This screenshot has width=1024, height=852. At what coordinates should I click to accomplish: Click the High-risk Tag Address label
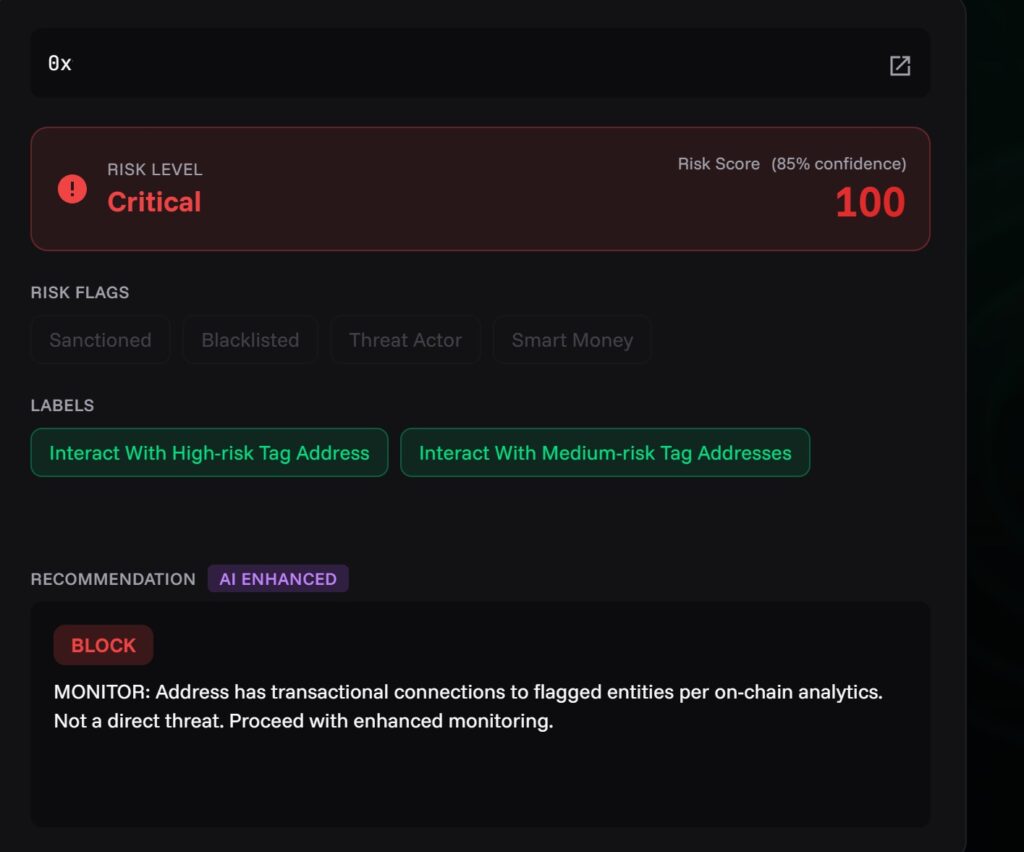pyautogui.click(x=209, y=453)
